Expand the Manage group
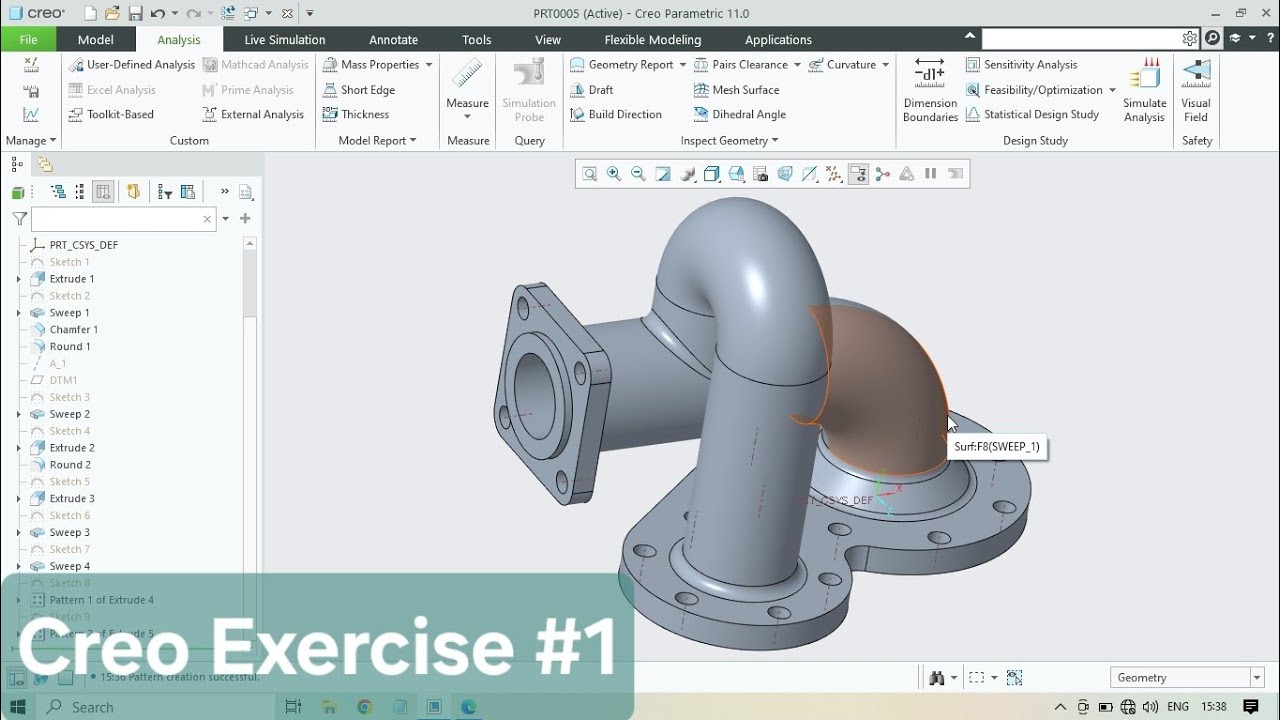The width and height of the screenshot is (1280, 720). coord(31,141)
